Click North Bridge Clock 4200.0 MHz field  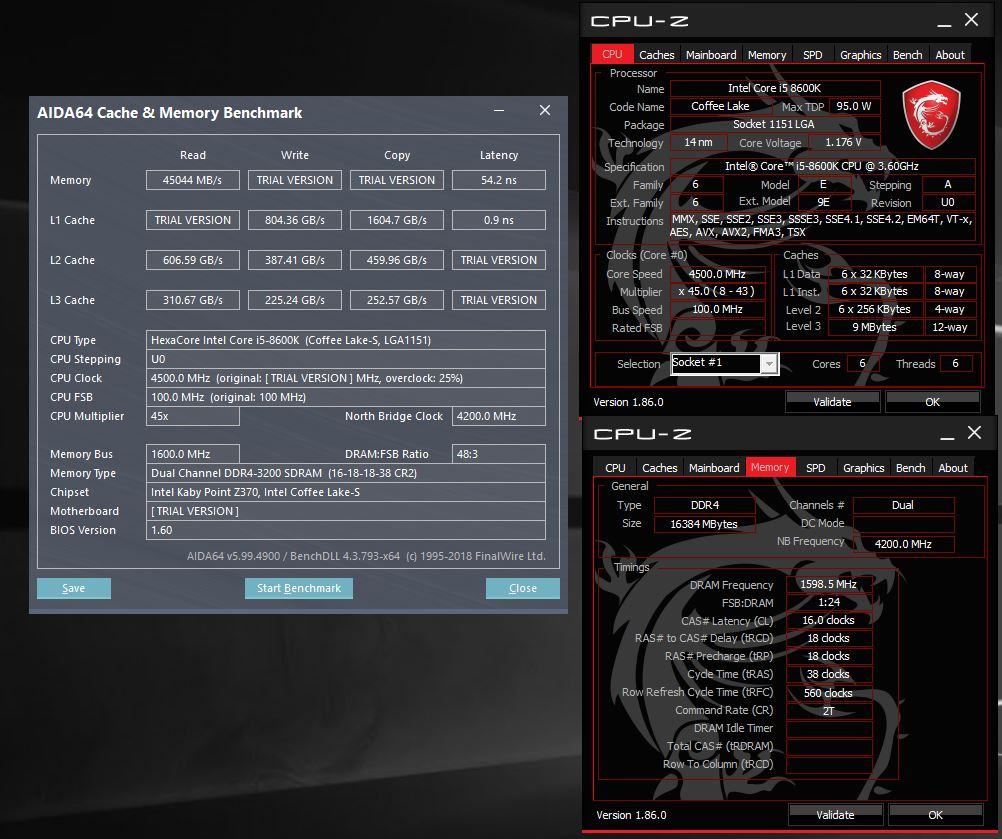[498, 416]
